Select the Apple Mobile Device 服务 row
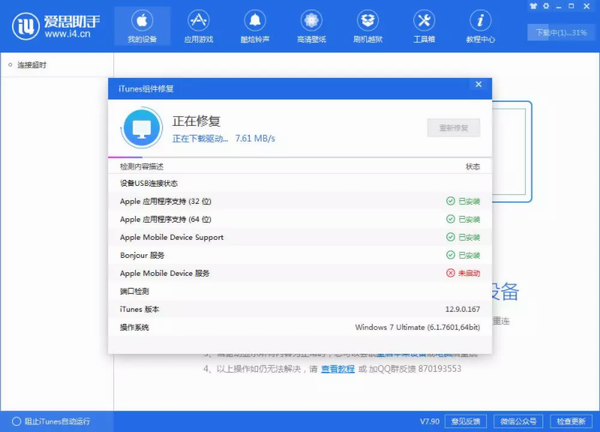Screen dimensions: 600x432 tap(300, 273)
